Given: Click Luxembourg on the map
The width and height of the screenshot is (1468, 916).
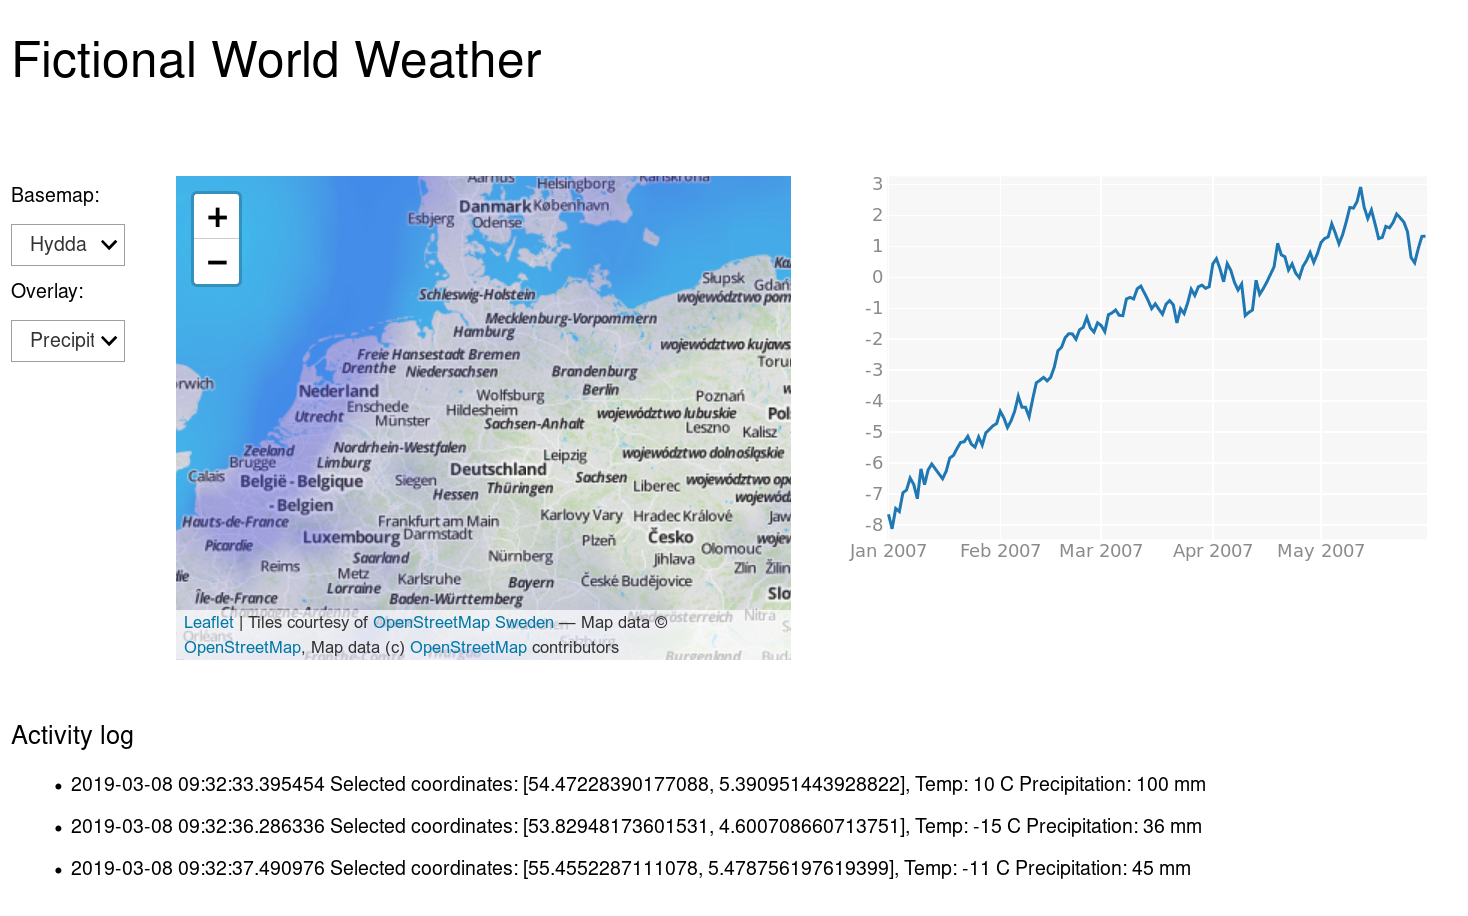Looking at the screenshot, I should pos(351,537).
